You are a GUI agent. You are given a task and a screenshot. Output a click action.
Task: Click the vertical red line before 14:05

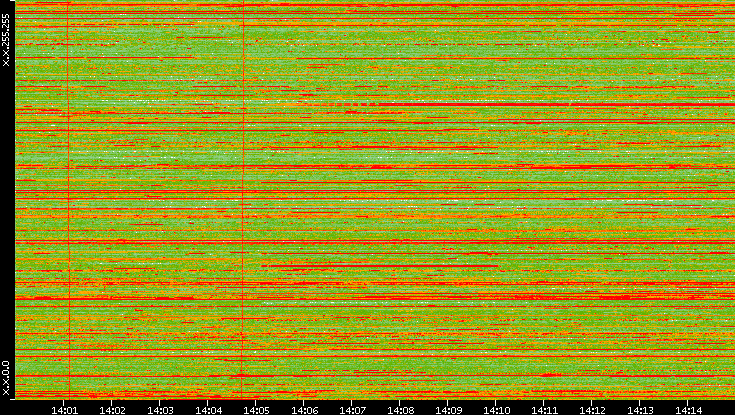click(x=243, y=199)
